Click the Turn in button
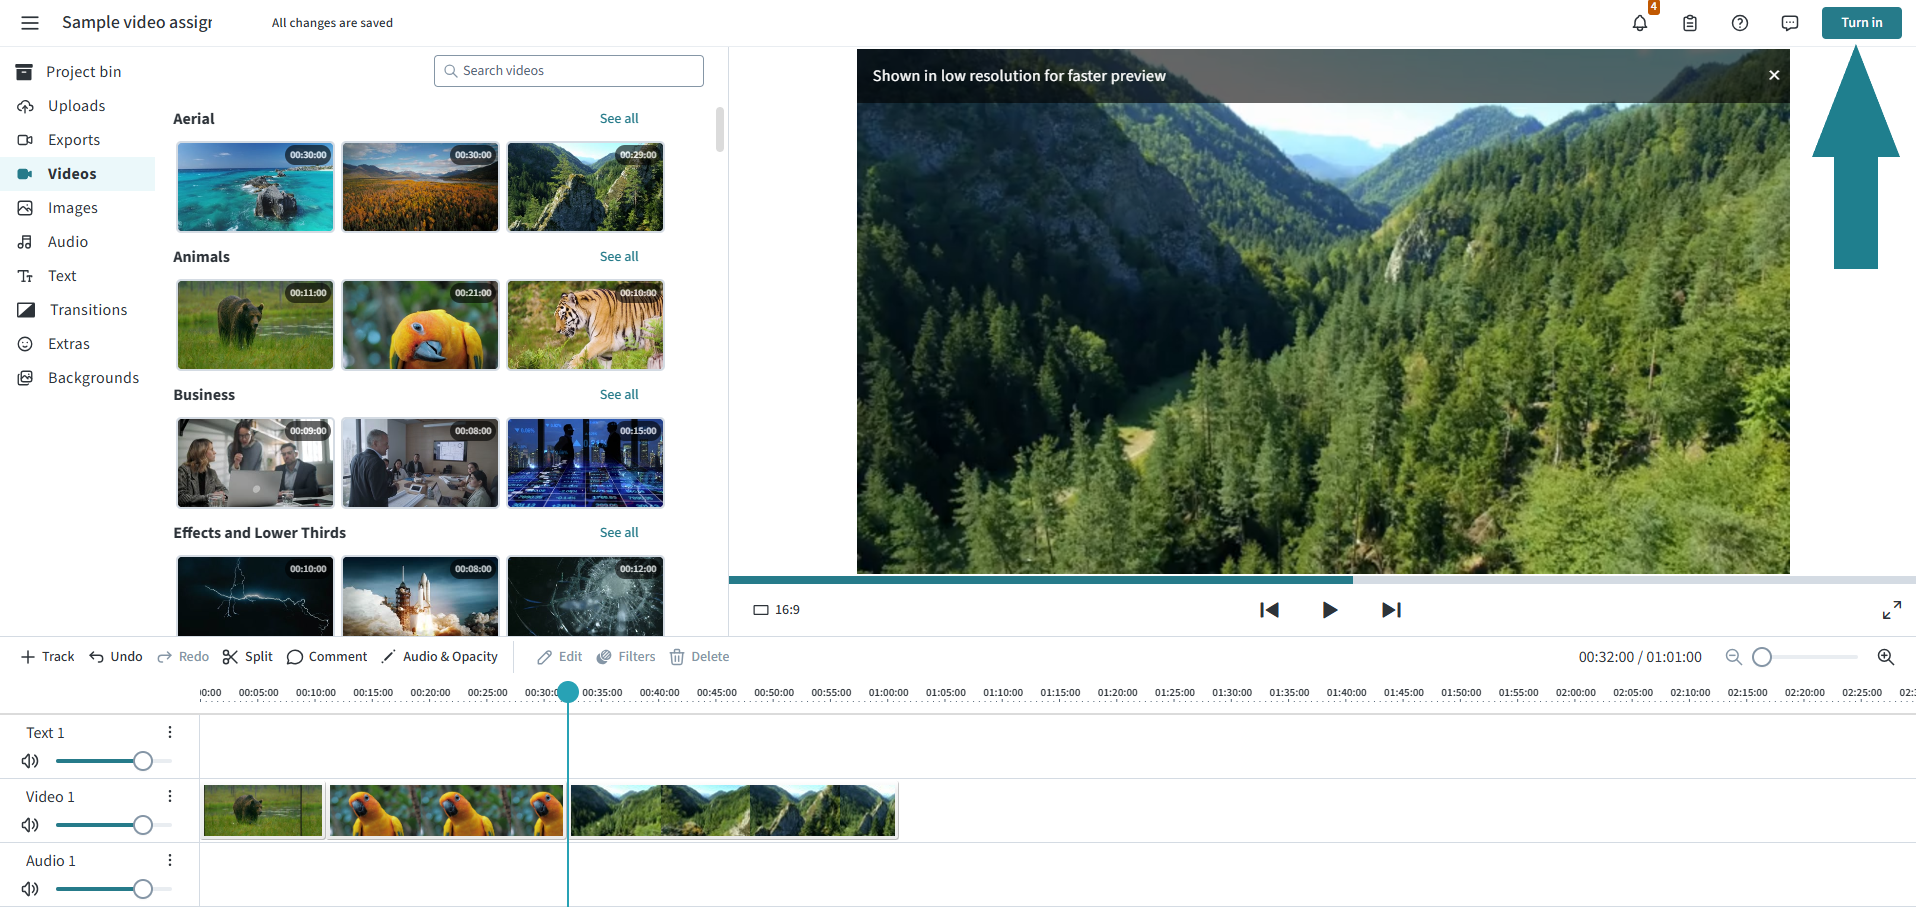Image resolution: width=1916 pixels, height=907 pixels. (1861, 22)
